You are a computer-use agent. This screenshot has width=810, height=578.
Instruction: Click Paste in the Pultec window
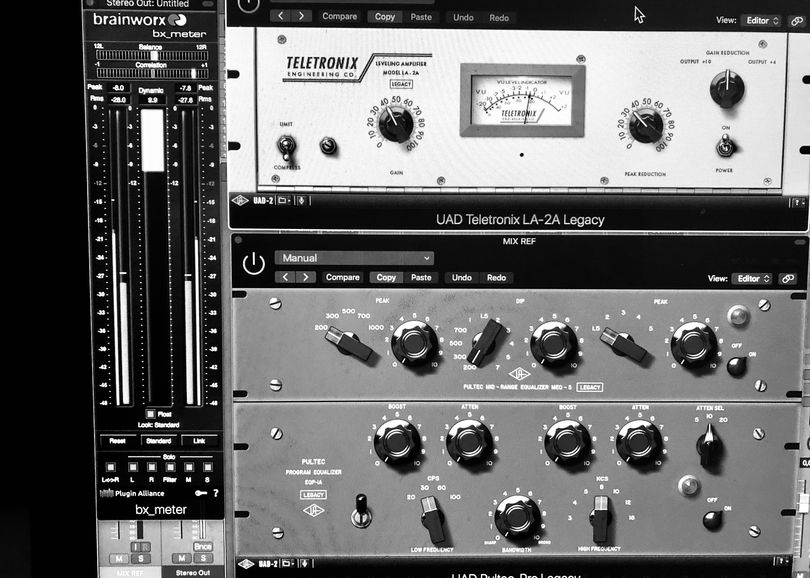[x=421, y=277]
